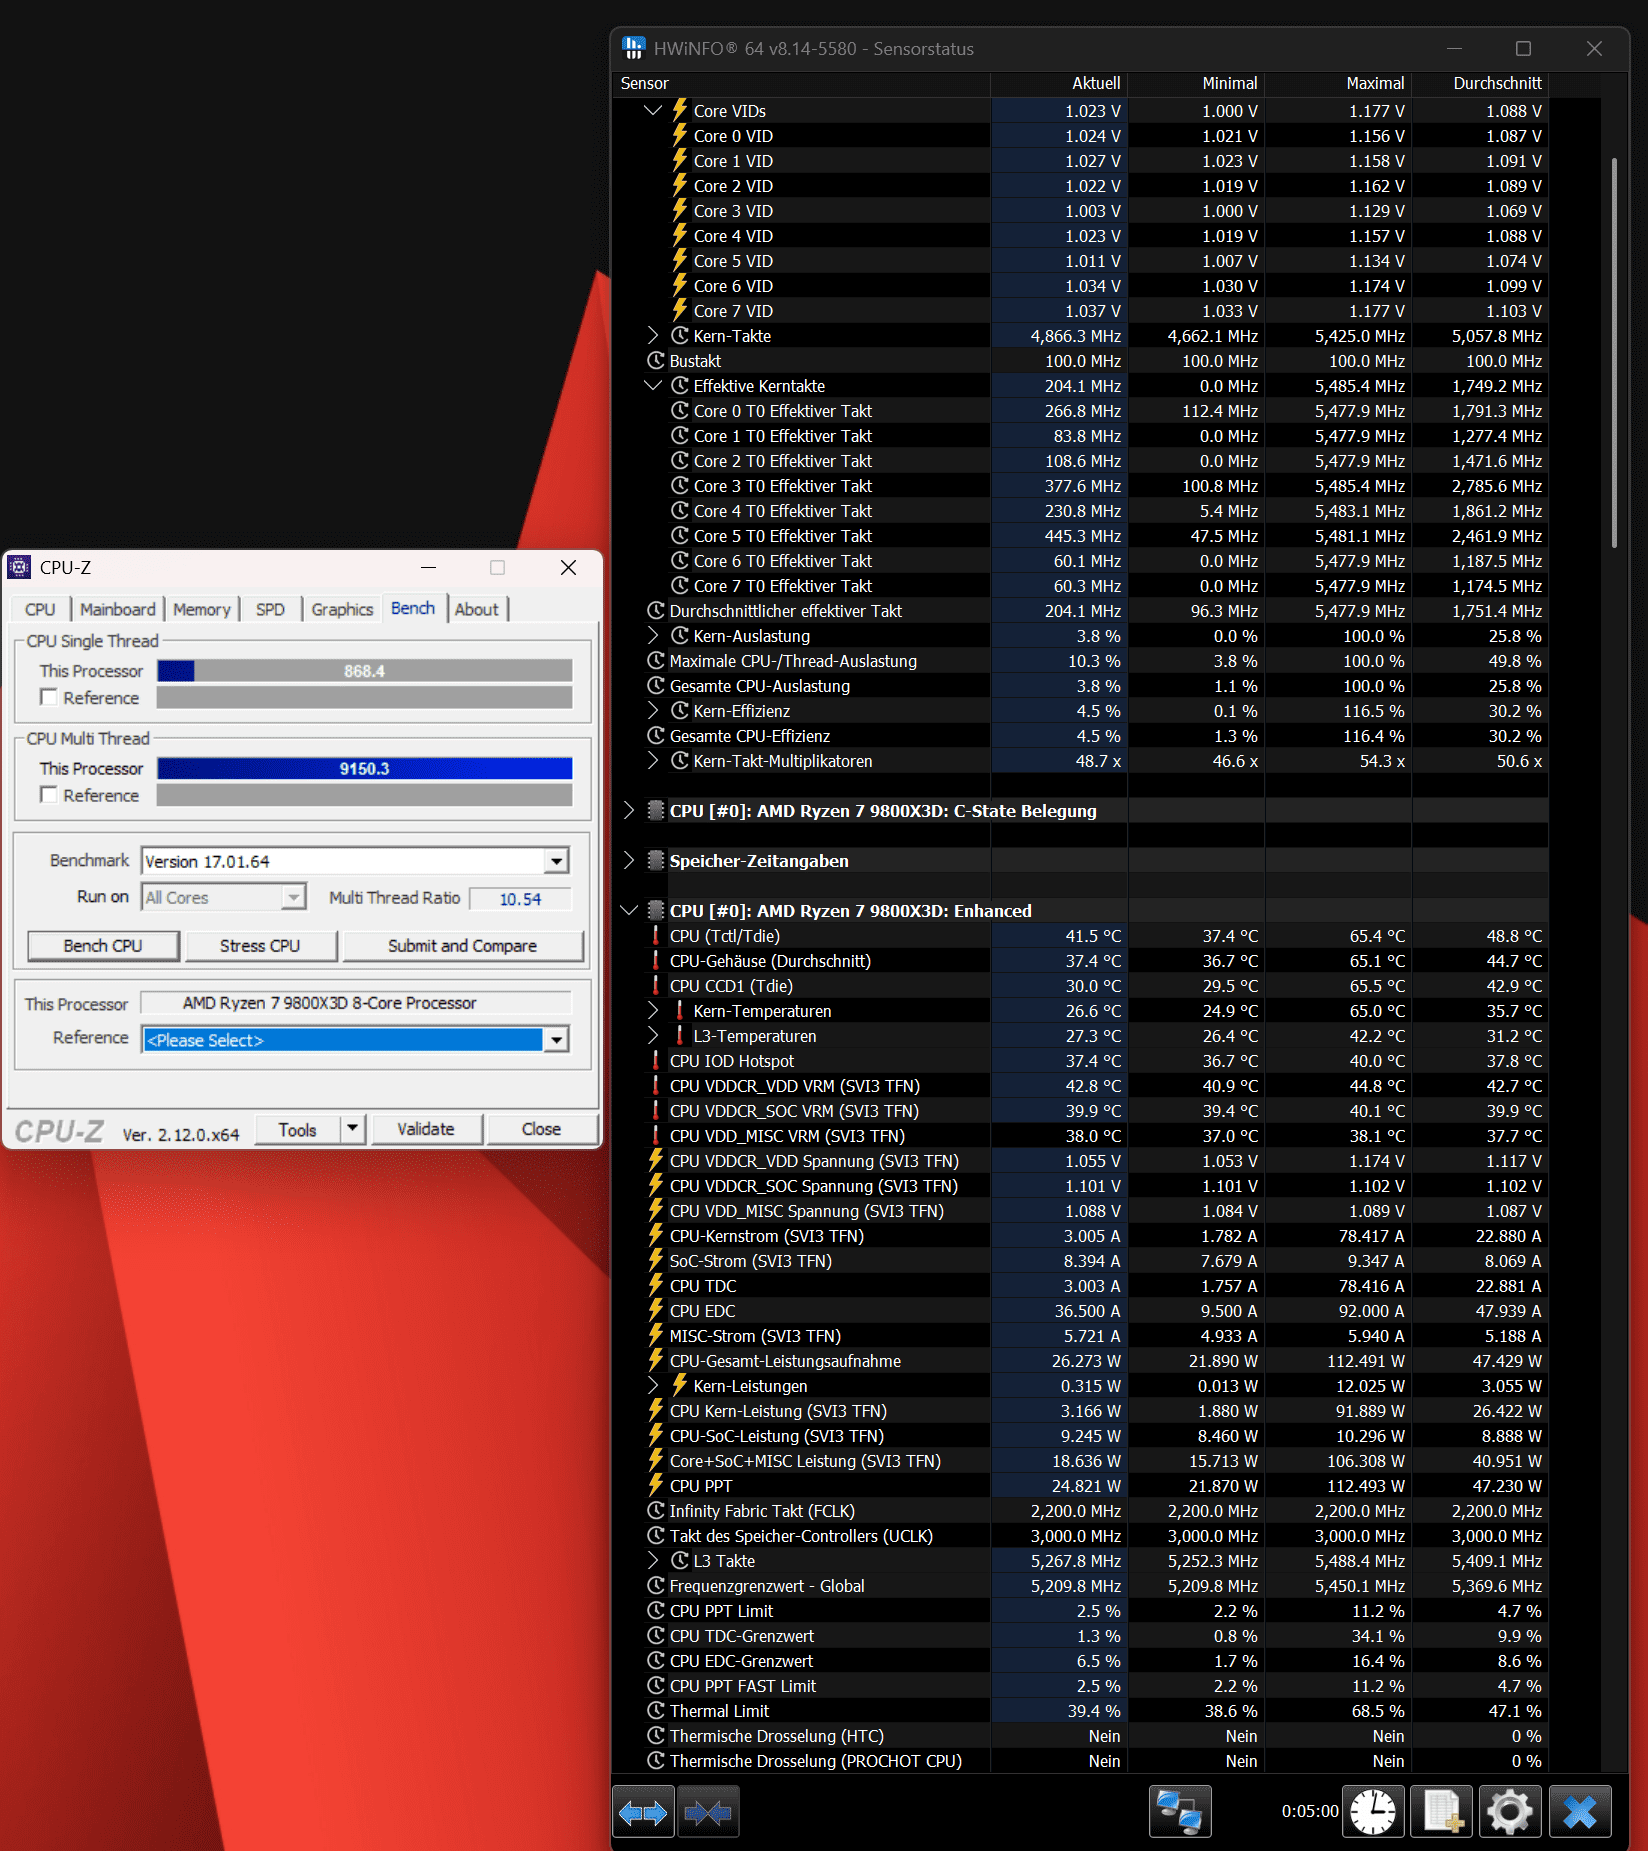Click the clock icon beside Gesamte CPU-Effizienz
Screen dimensions: 1648x1851
point(656,735)
